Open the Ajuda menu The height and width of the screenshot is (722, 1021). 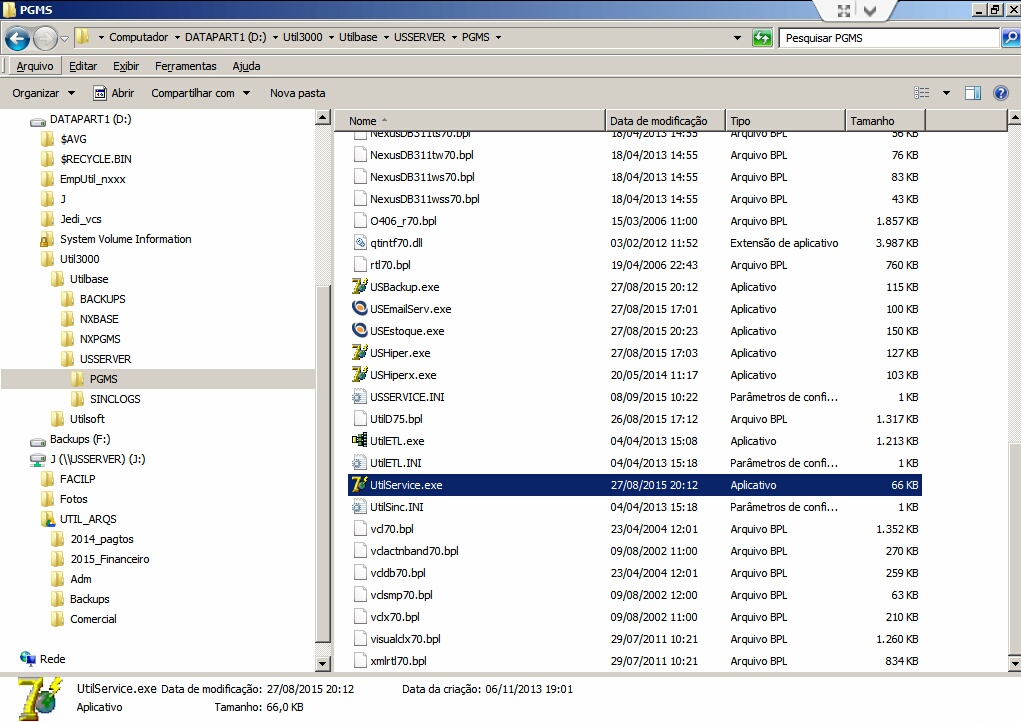tap(246, 66)
